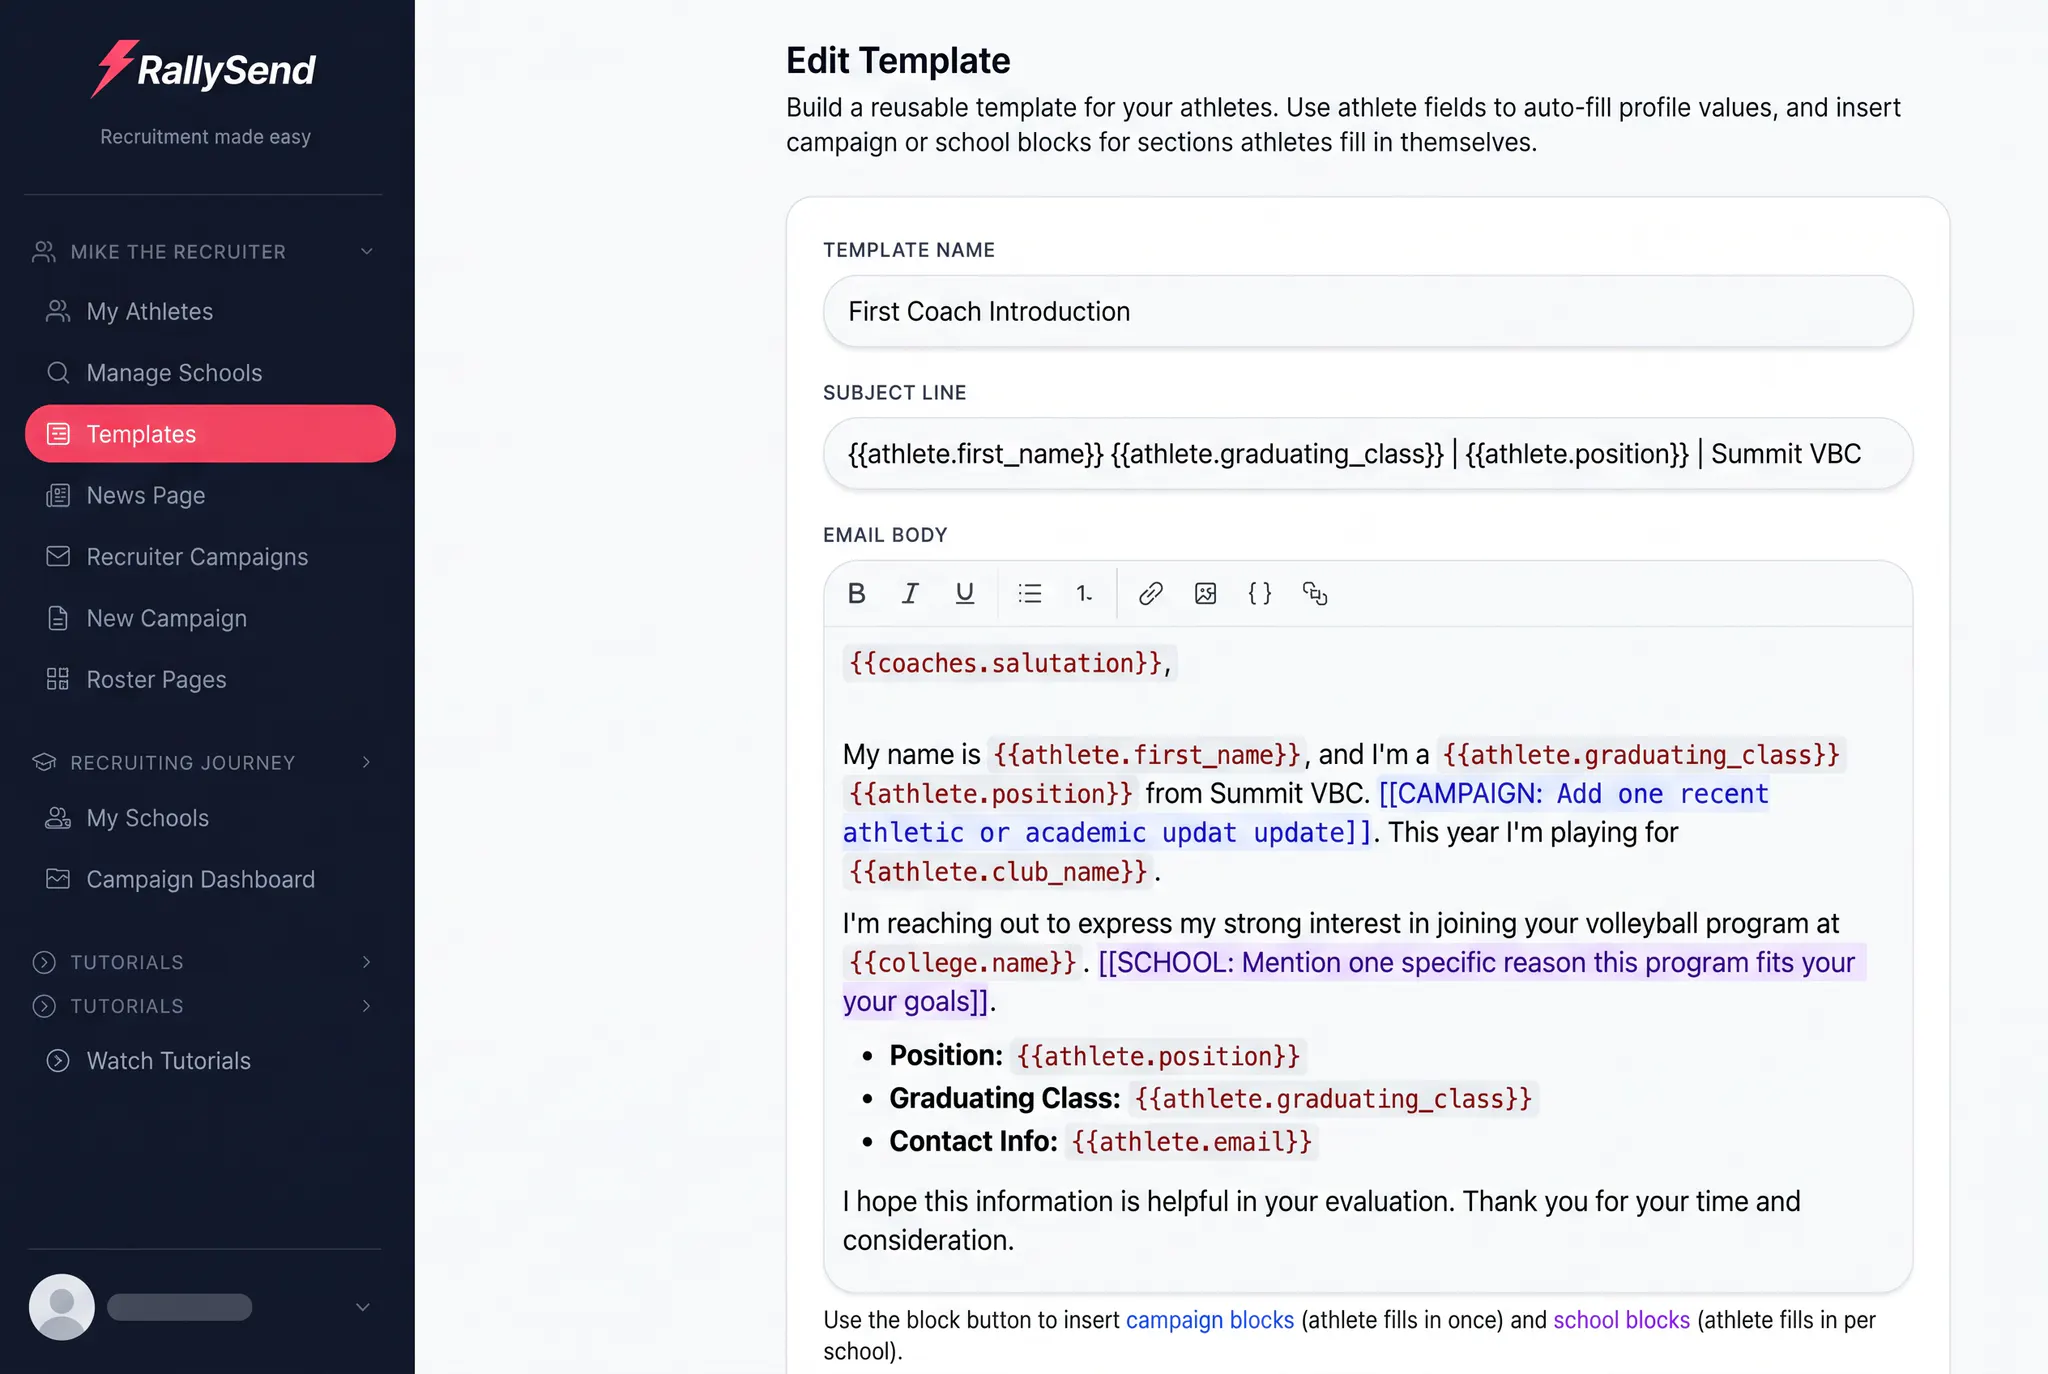2048x1374 pixels.
Task: Click the My Athletes people icon
Action: click(58, 311)
